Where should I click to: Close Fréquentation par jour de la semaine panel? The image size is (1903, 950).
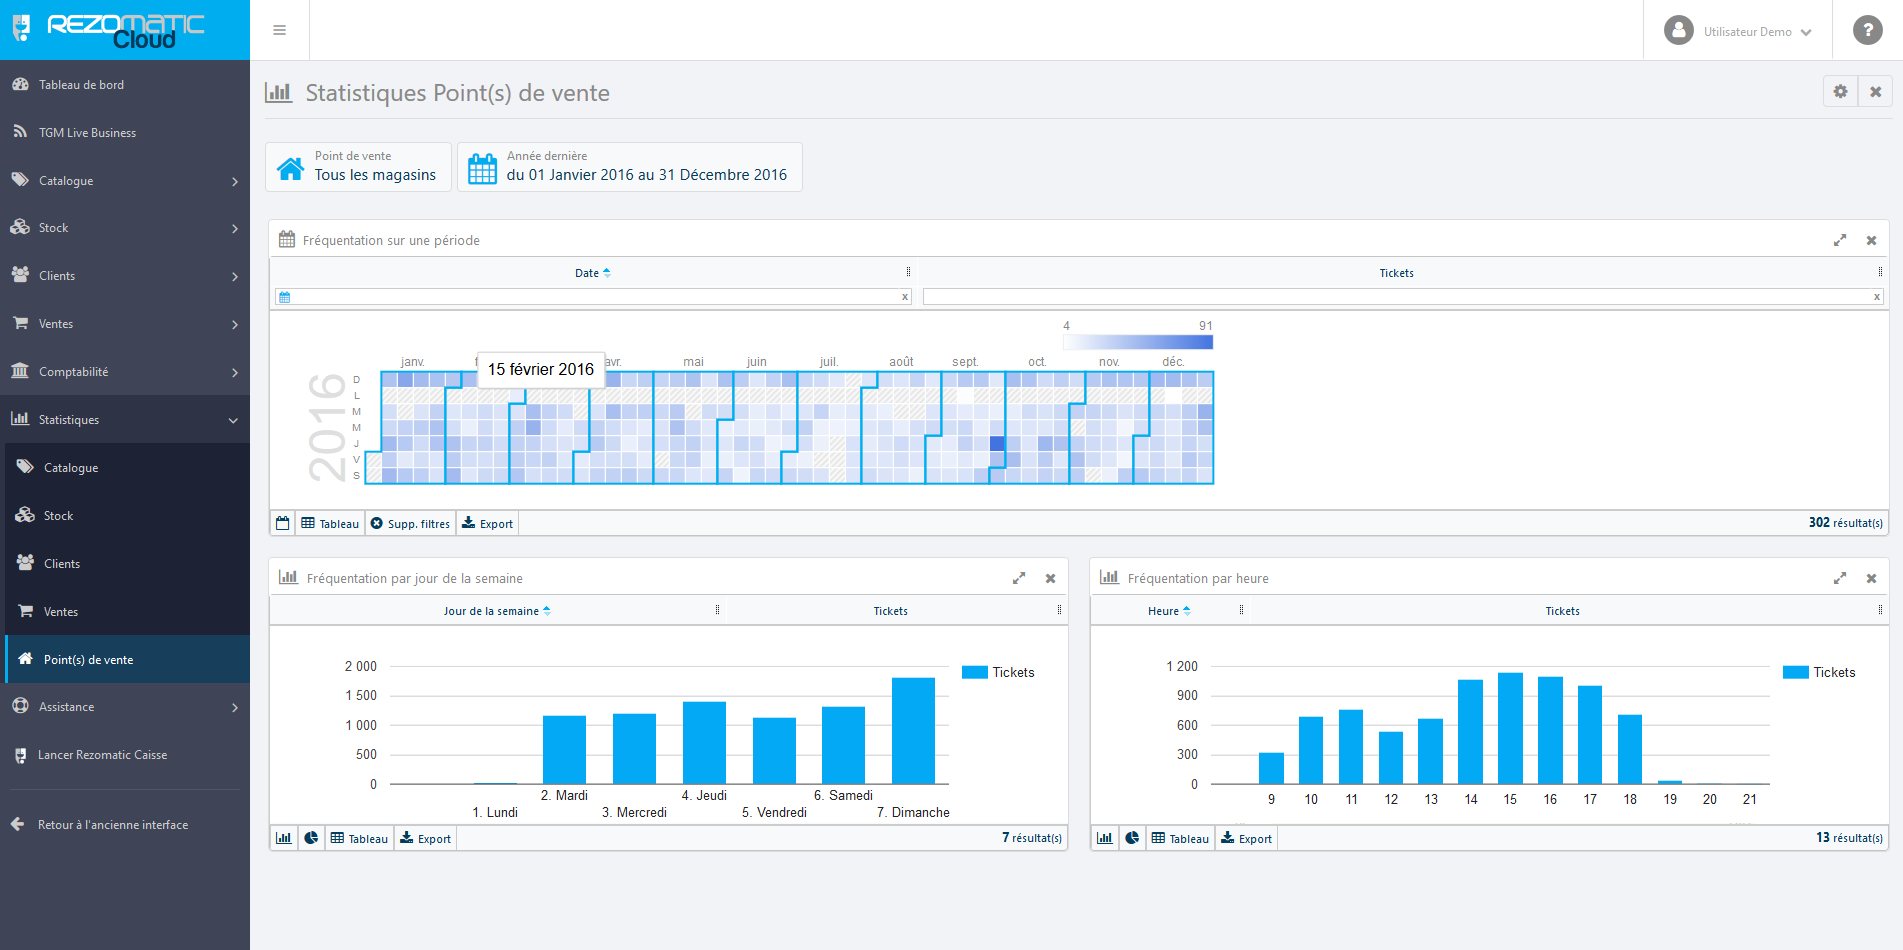point(1050,578)
